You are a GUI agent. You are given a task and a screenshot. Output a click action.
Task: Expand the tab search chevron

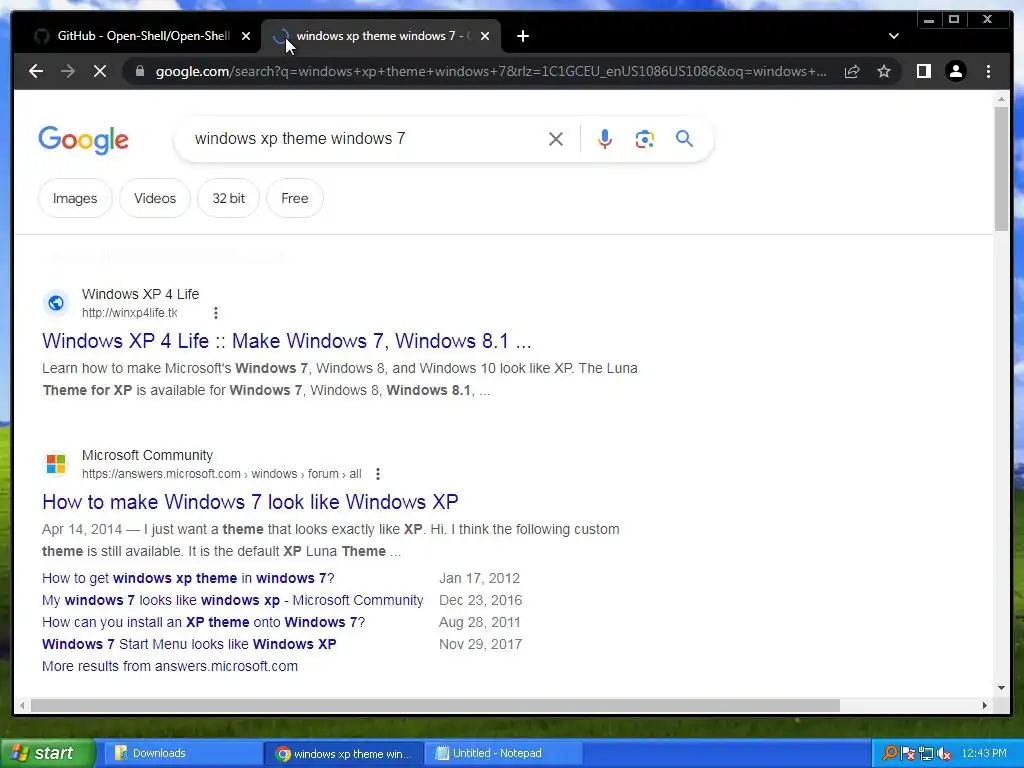coord(893,36)
